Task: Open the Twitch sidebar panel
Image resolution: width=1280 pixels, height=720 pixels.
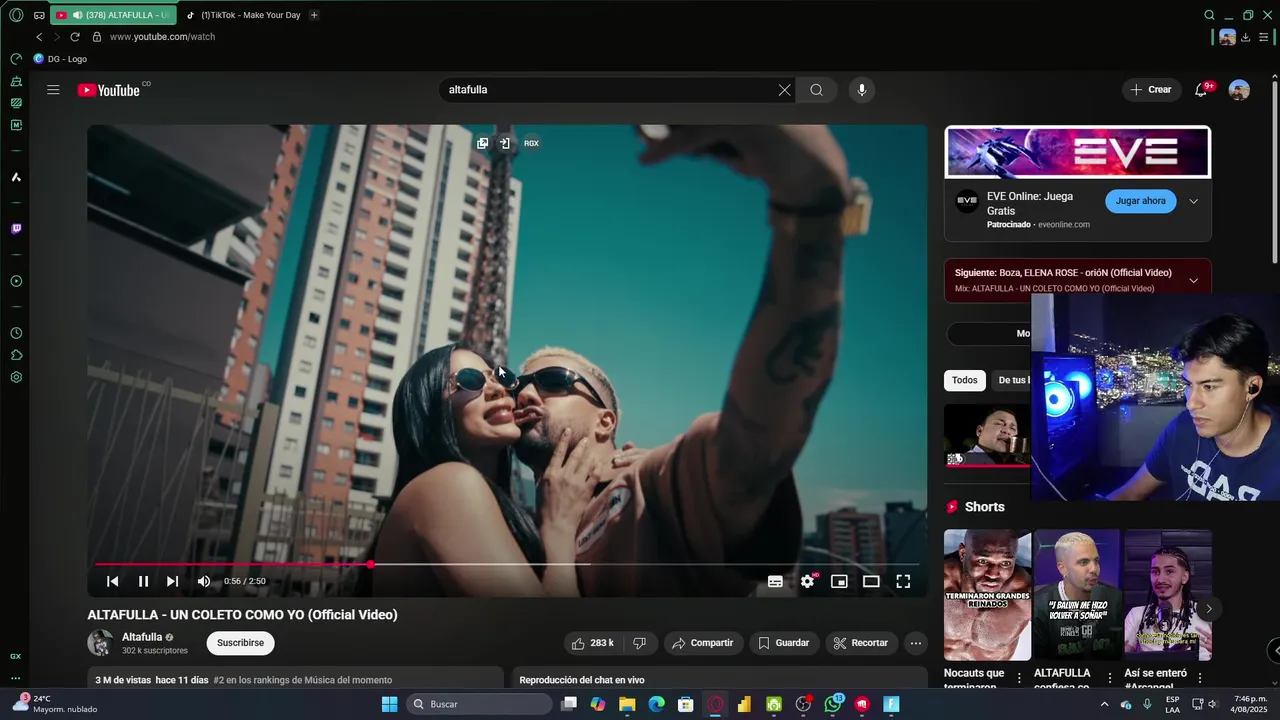Action: [16, 229]
